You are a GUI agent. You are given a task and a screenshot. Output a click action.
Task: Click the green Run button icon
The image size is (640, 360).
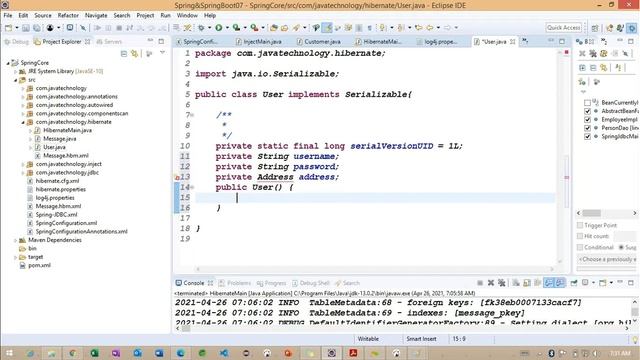pos(219,28)
